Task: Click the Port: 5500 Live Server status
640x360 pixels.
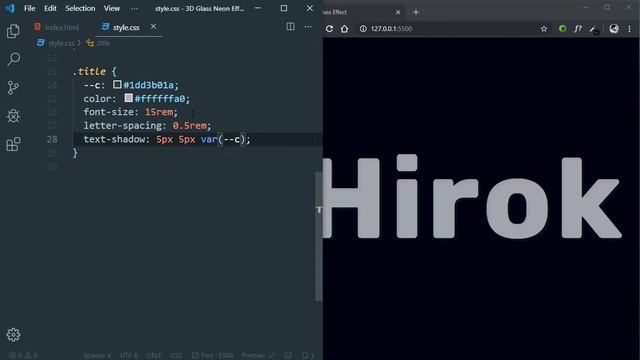Action: 212,356
